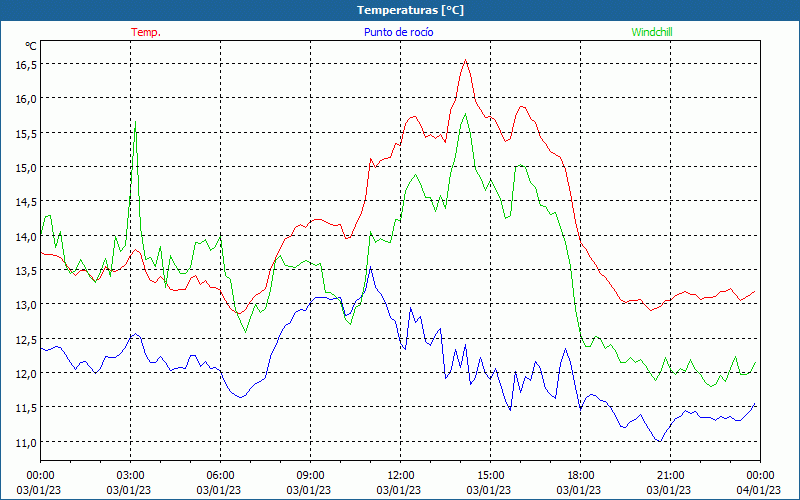Click the °C unit label above y-axis
Viewport: 800px width, 500px height.
pyautogui.click(x=30, y=46)
